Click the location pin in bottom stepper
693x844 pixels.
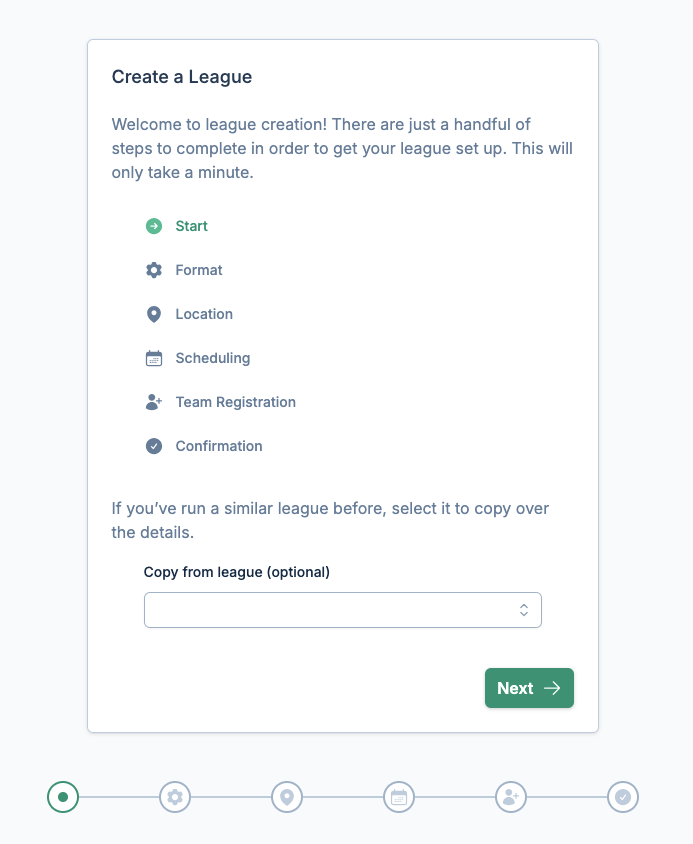[x=287, y=797]
